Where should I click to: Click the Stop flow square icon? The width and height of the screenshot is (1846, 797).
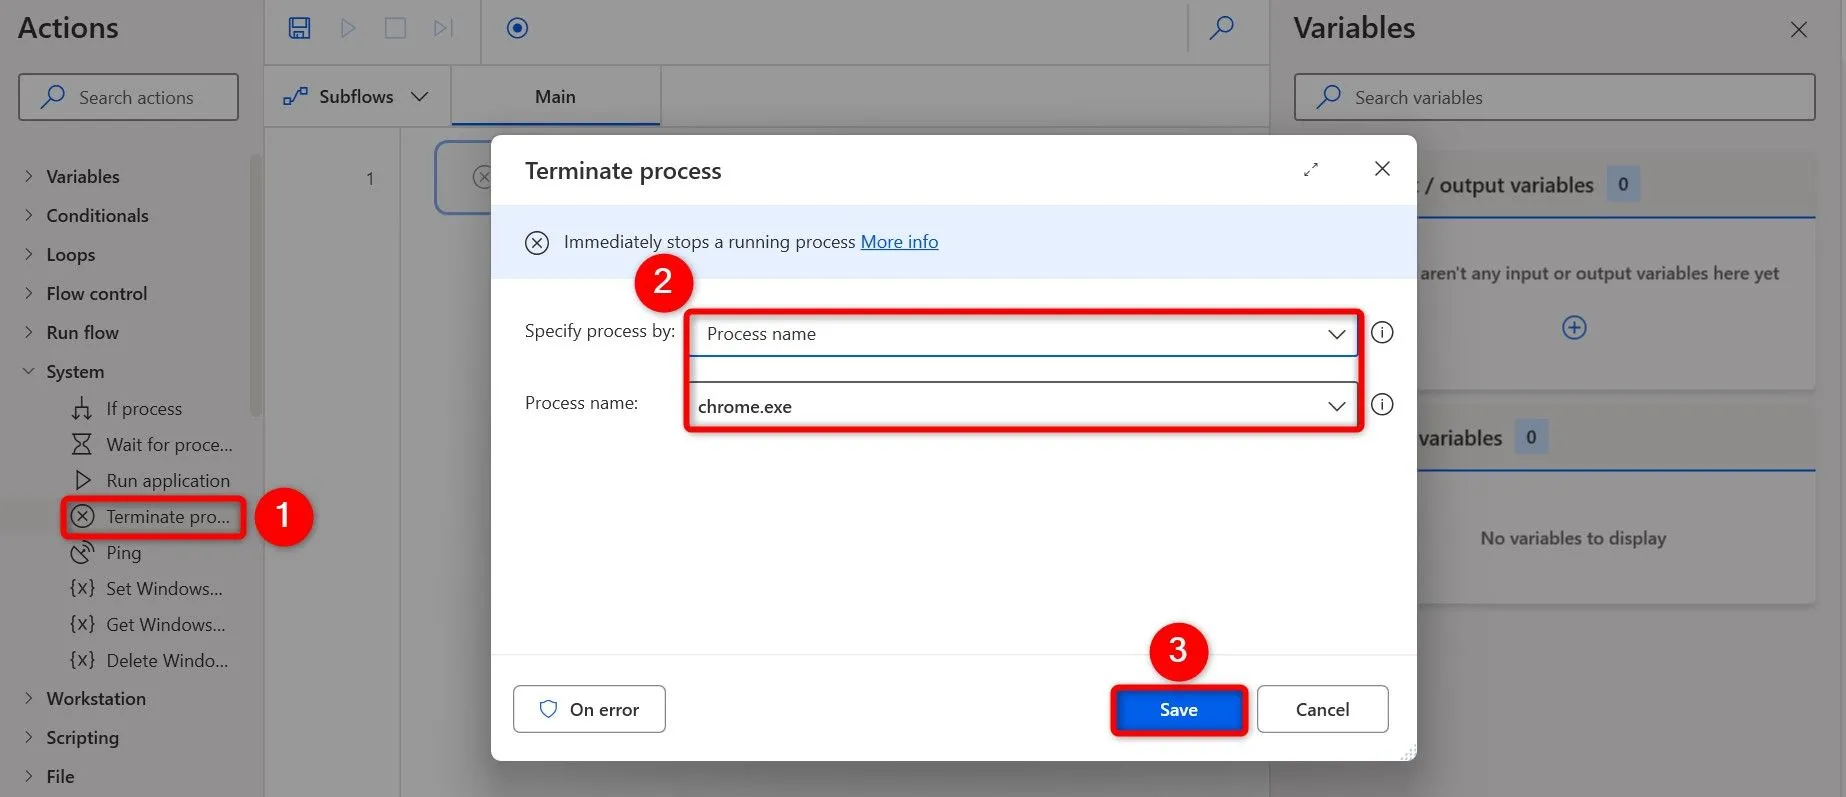(395, 28)
